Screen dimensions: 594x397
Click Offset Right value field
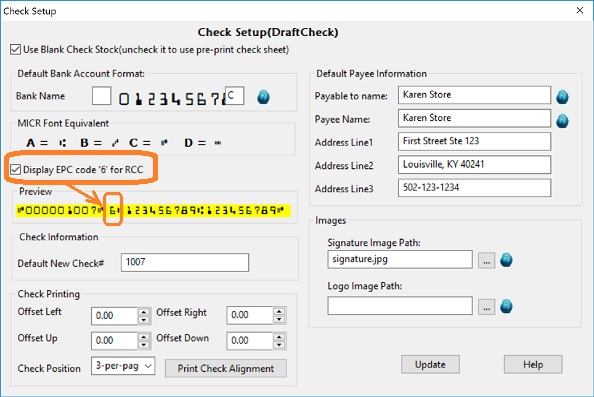point(250,315)
